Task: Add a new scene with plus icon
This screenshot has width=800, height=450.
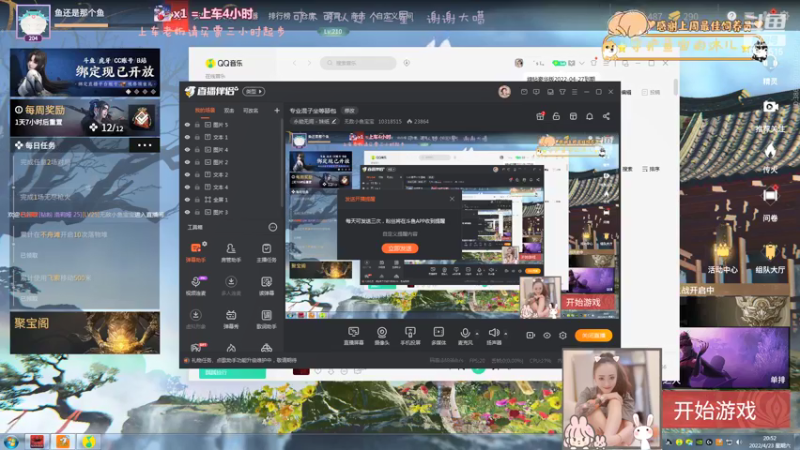Action: (277, 110)
